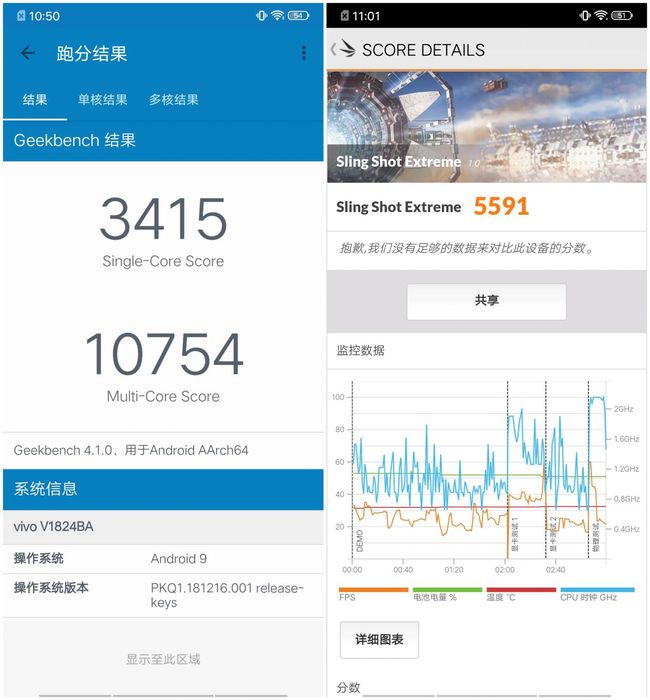650x700 pixels.
Task: Switch to the 单核结果 tab
Action: 103,100
